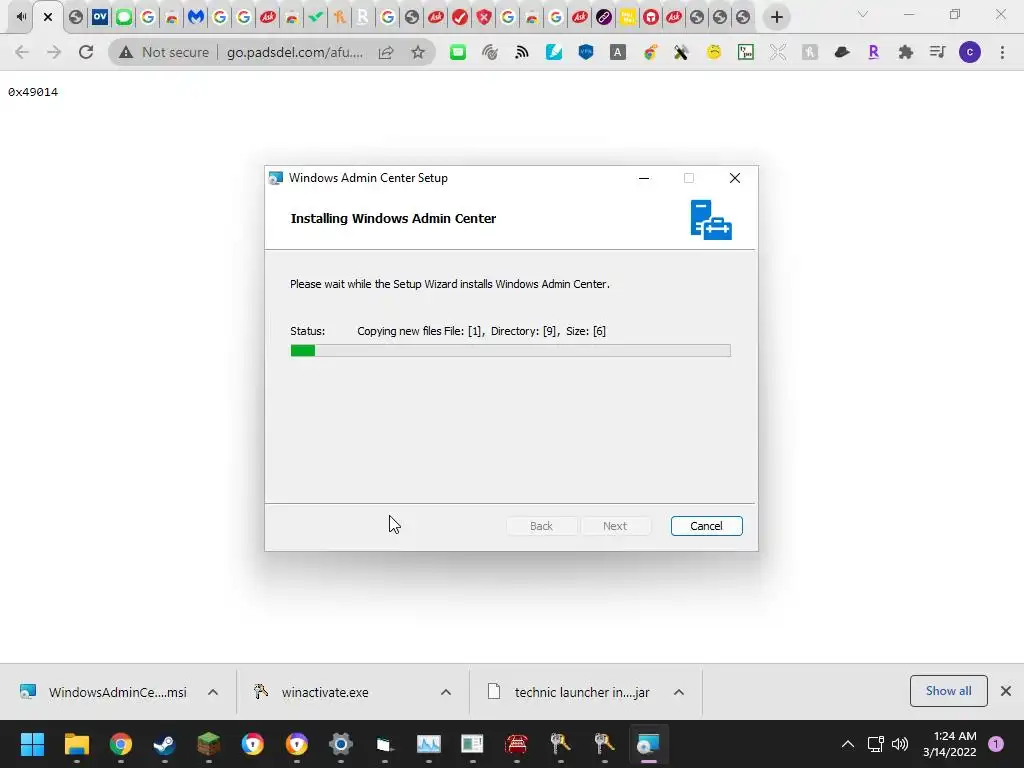The height and width of the screenshot is (768, 1024).
Task: Open the WindowsAdminCe....msi download item
Action: click(103, 692)
